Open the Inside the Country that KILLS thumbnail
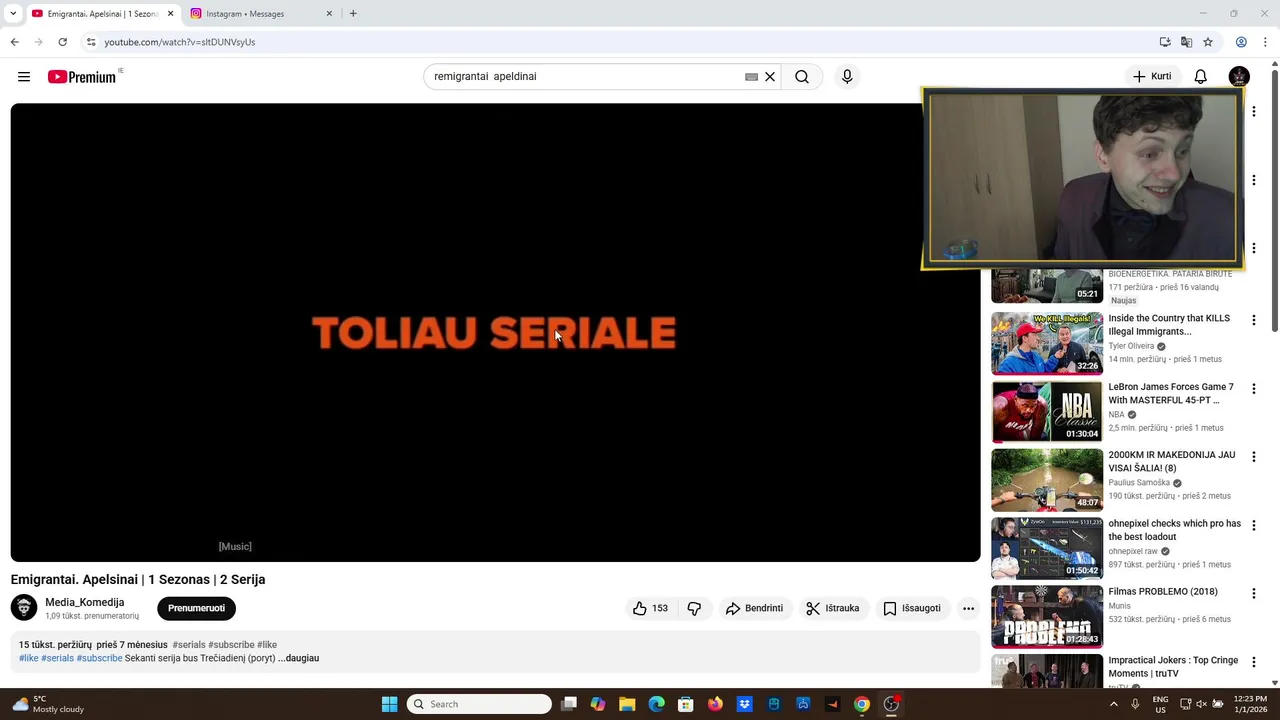 (x=1047, y=343)
